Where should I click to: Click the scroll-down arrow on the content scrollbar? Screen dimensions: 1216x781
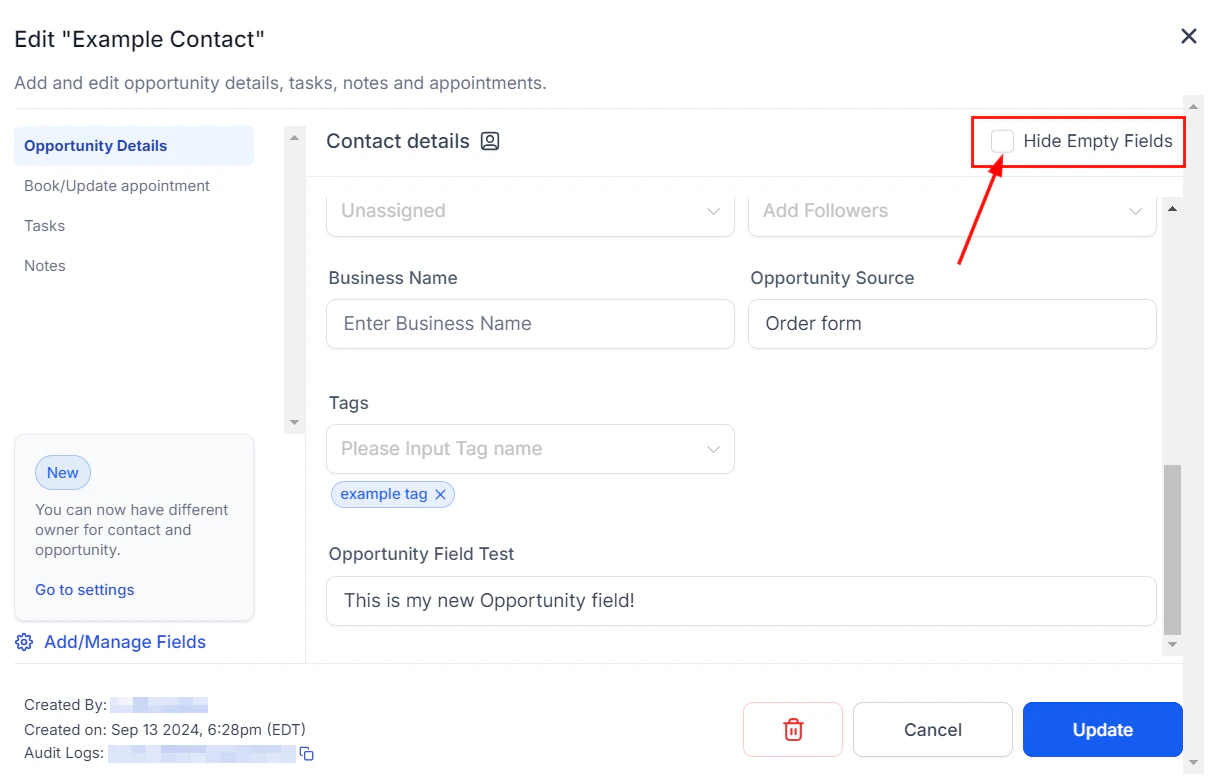[x=1171, y=645]
